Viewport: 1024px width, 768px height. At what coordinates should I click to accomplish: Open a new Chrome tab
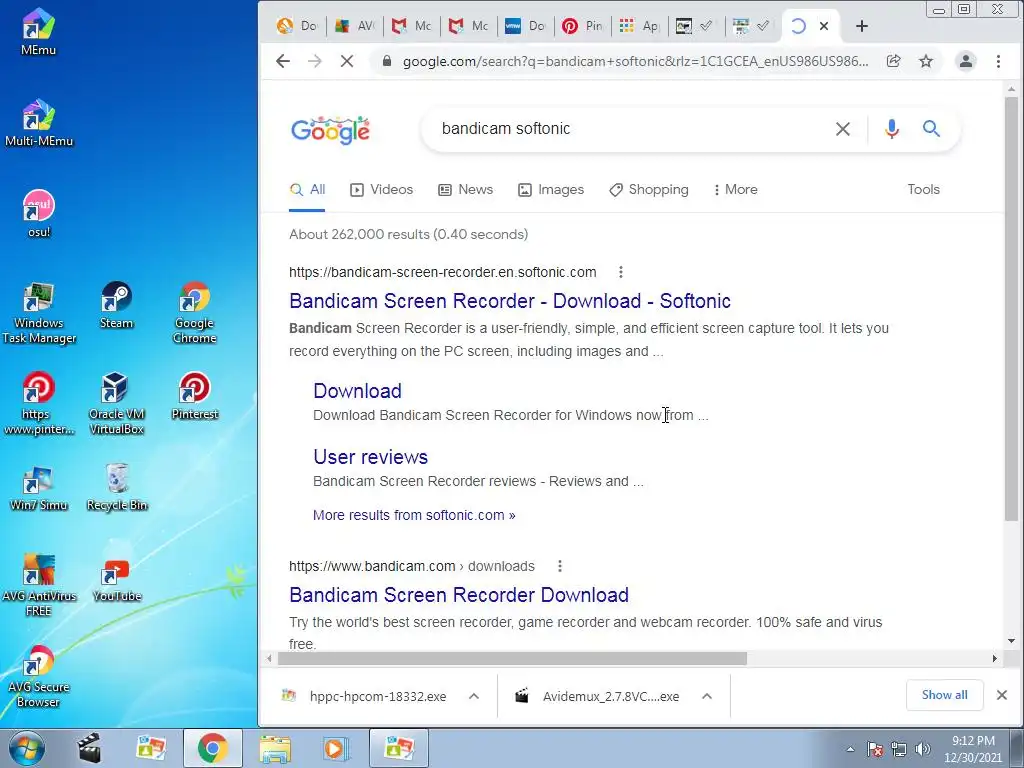(861, 26)
